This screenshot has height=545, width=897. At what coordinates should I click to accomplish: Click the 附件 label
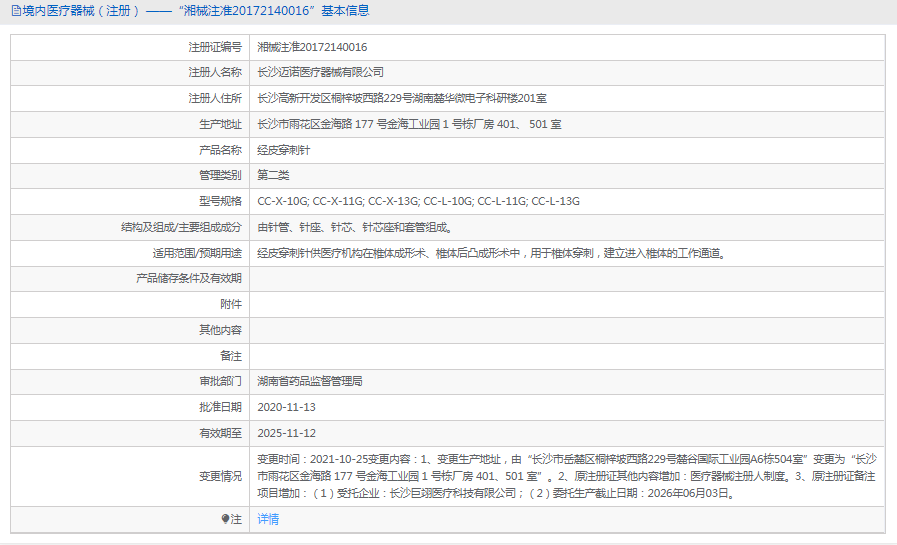(231, 304)
